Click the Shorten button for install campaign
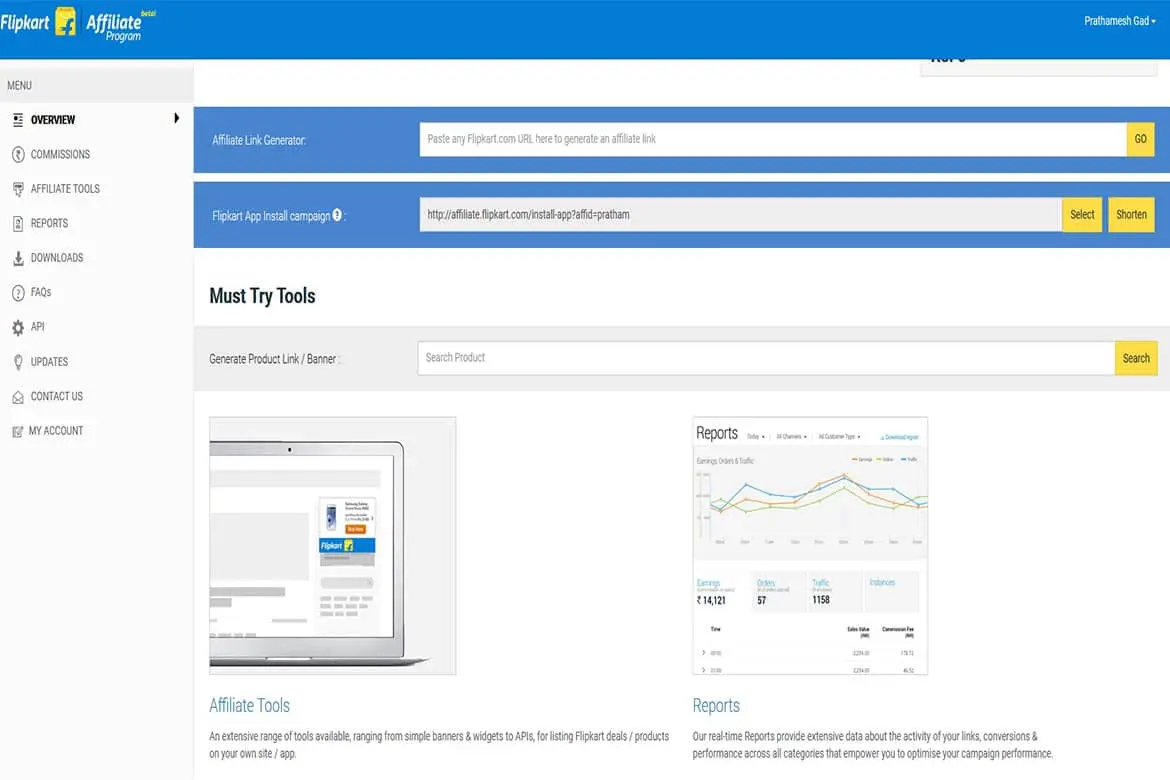This screenshot has width=1170, height=780. click(x=1131, y=214)
